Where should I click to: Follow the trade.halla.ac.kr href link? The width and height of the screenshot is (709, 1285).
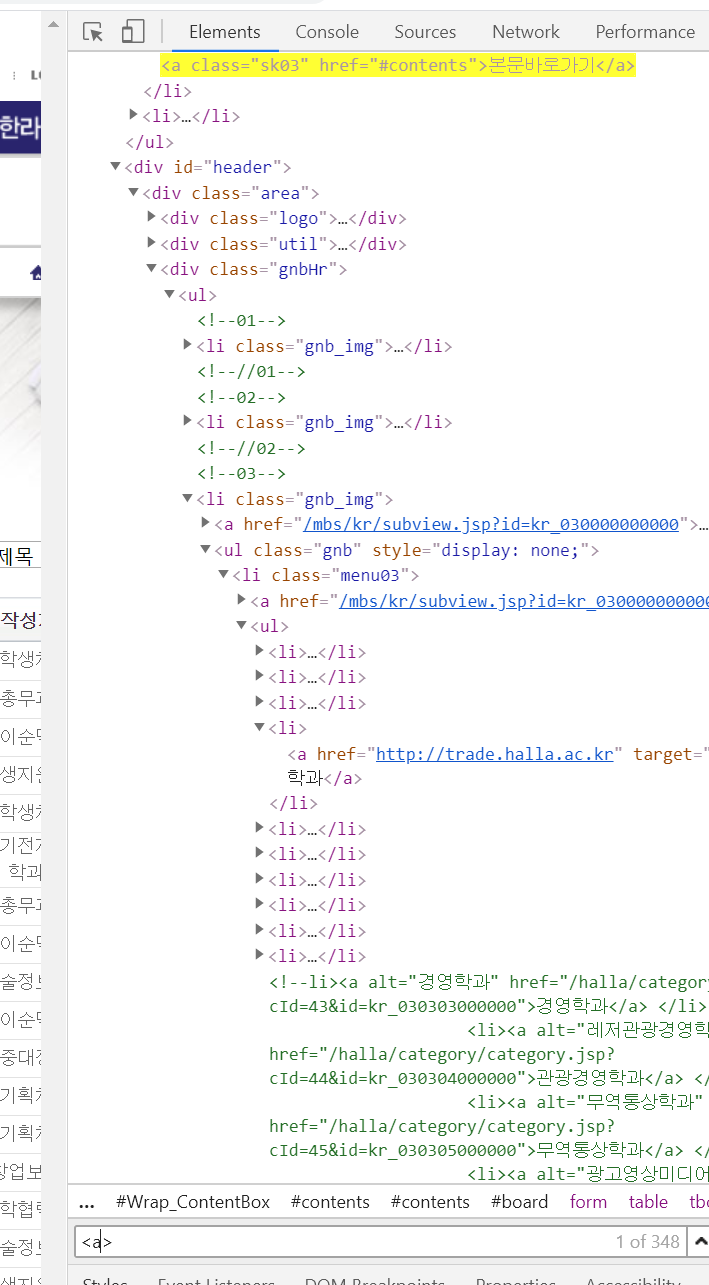(494, 754)
